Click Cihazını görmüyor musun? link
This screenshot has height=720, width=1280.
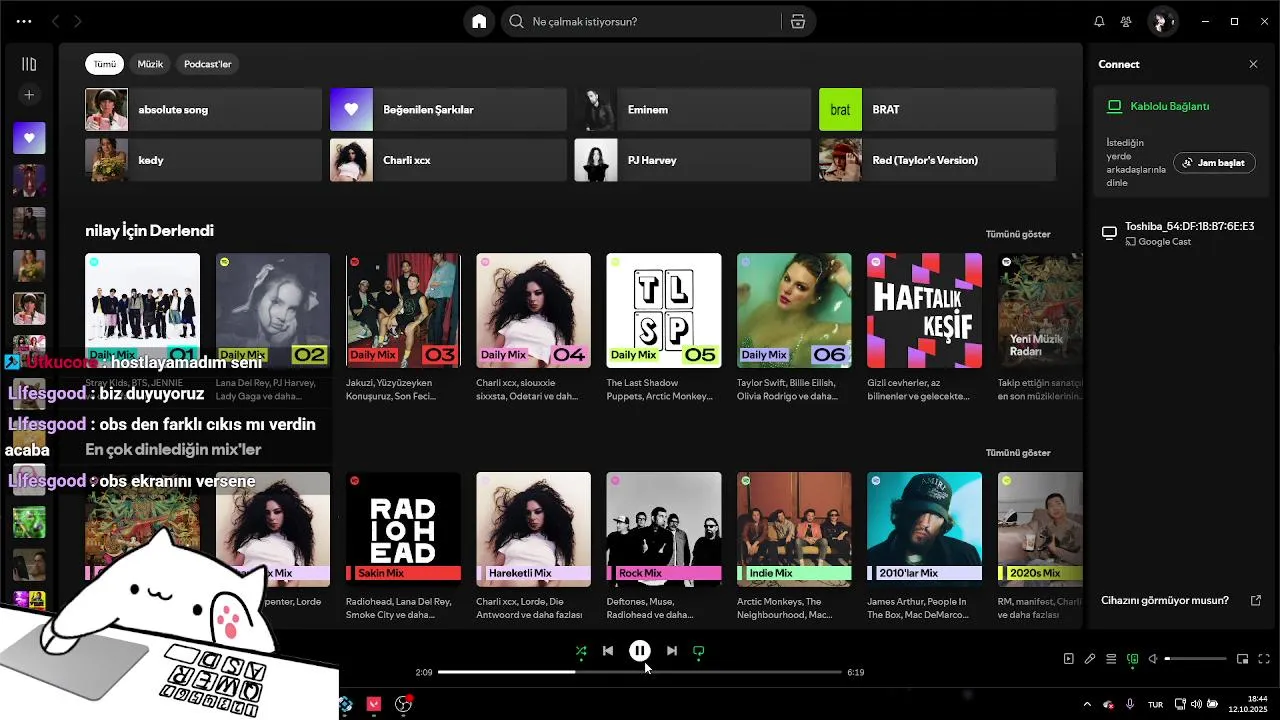coord(1164,601)
